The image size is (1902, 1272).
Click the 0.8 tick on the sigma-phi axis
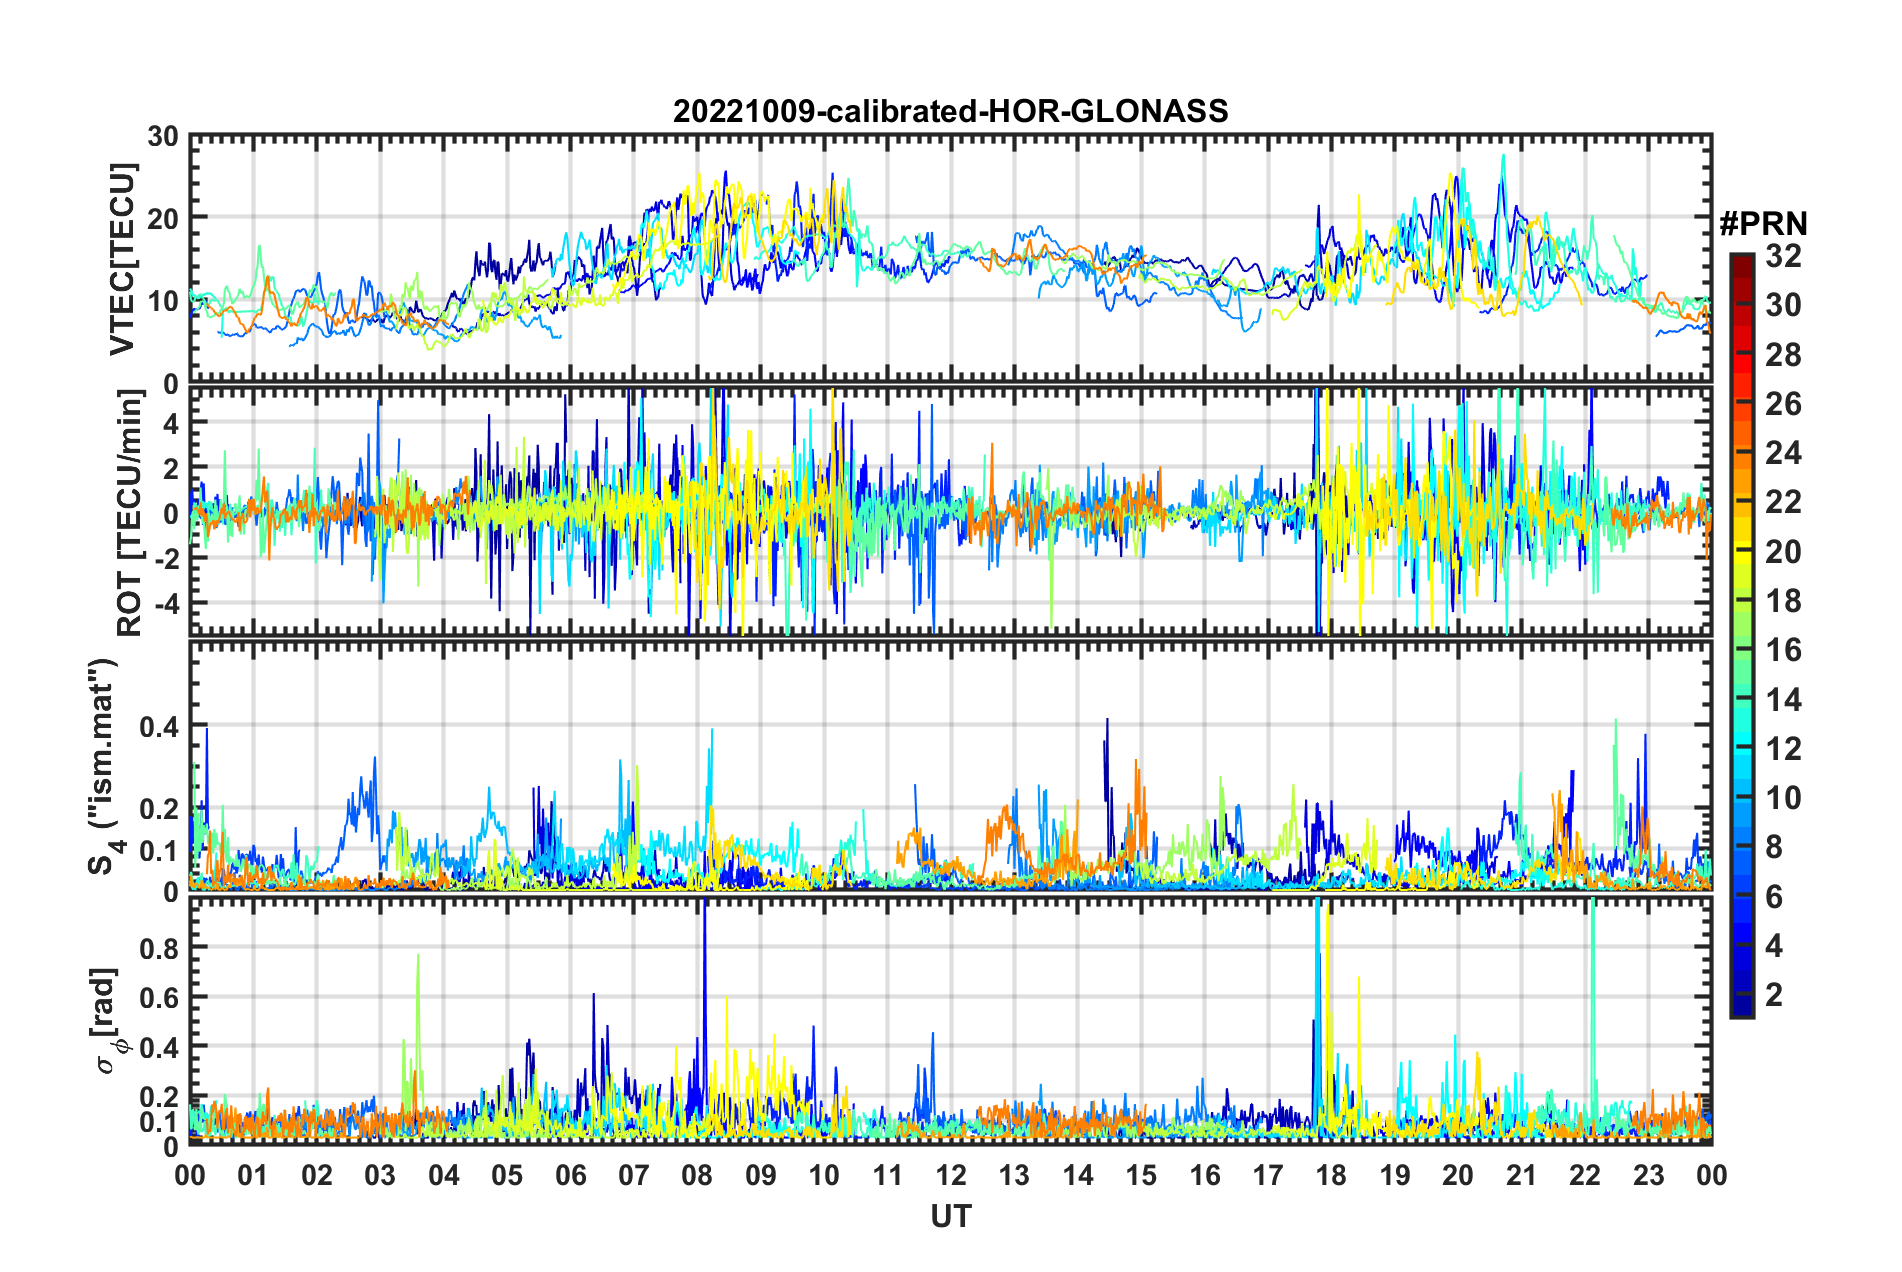pyautogui.click(x=159, y=947)
